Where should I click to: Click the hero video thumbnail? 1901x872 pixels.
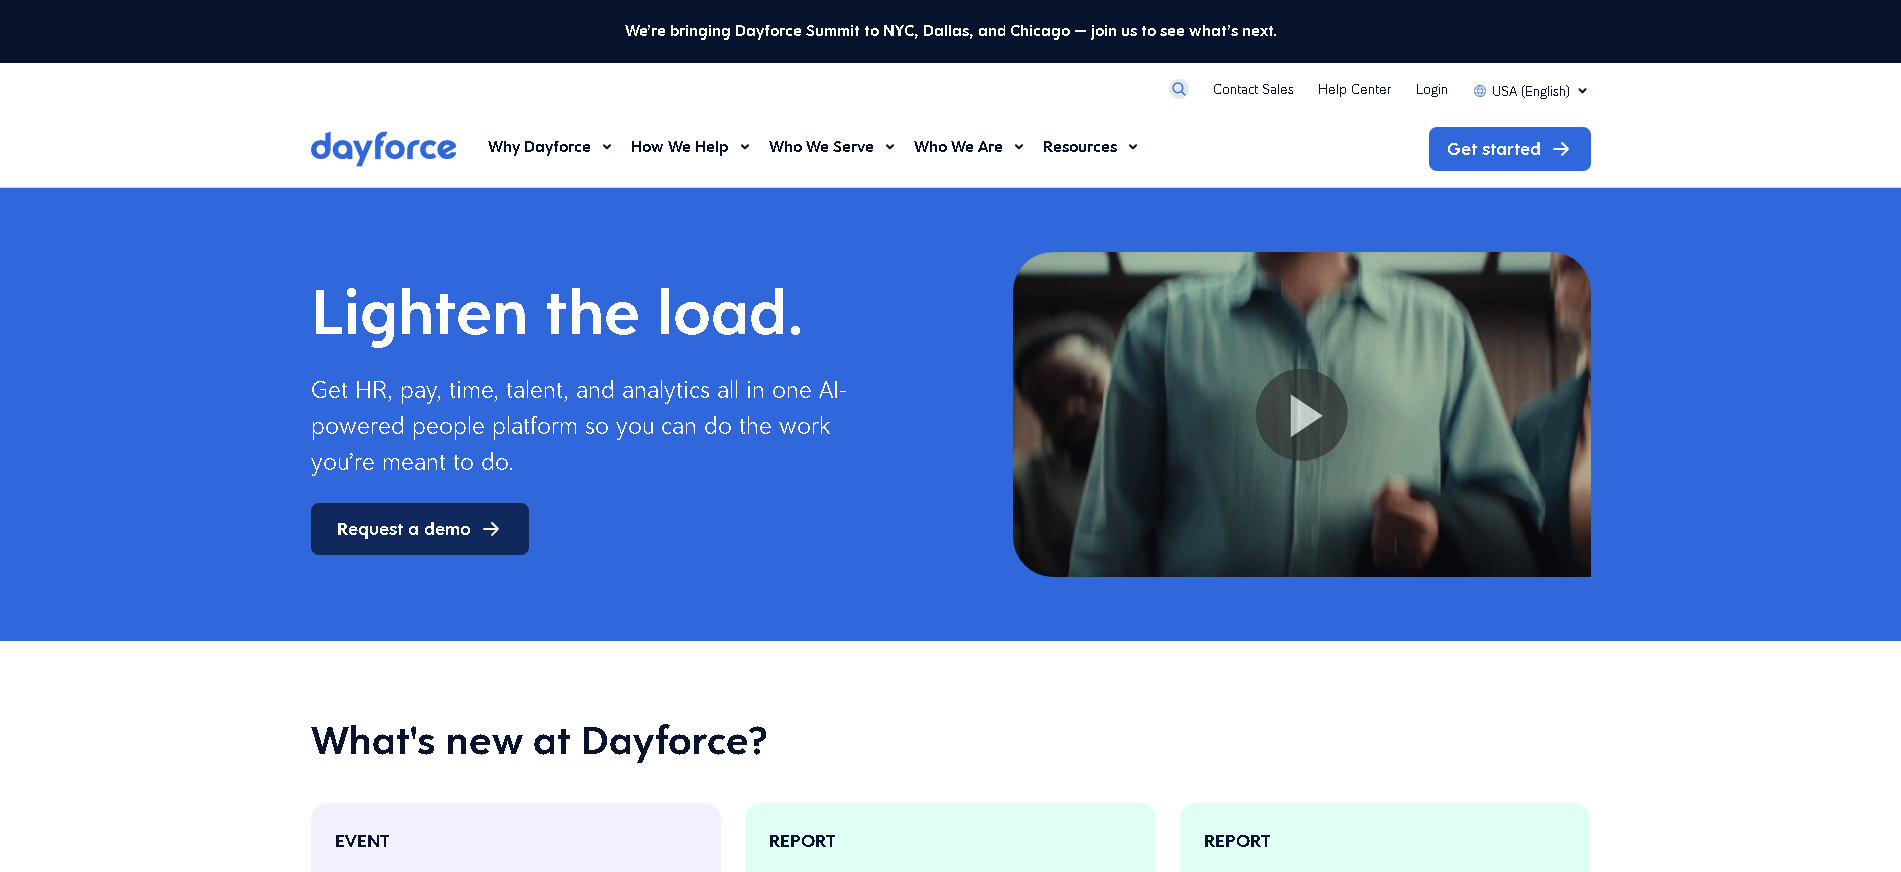[1301, 414]
